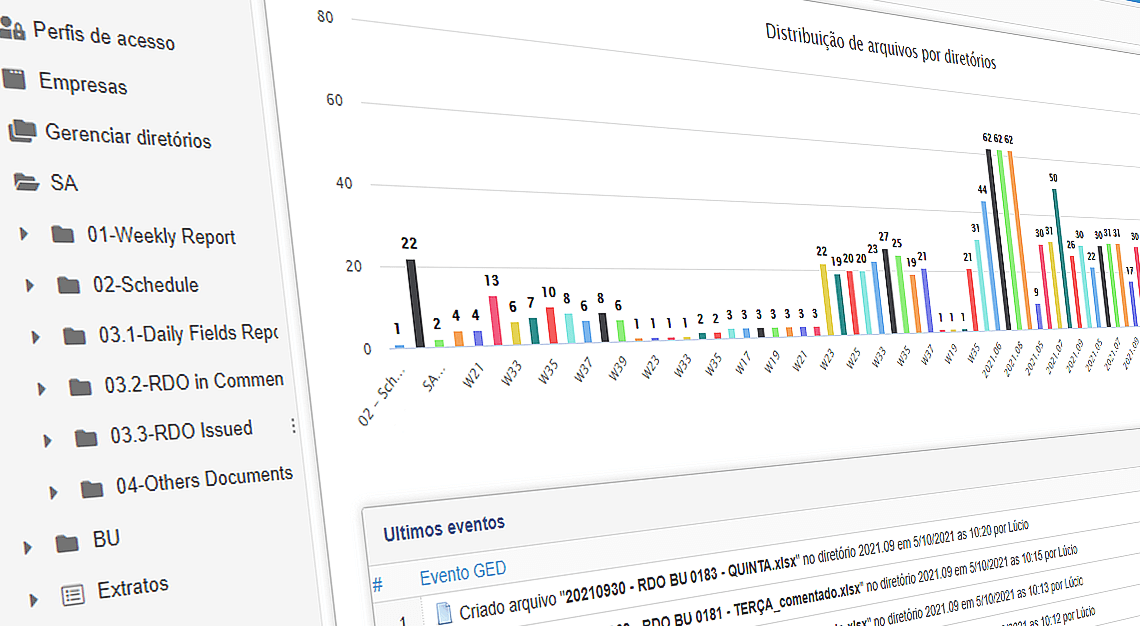This screenshot has height=626, width=1140.
Task: Select the BU folder icon
Action: pos(69,538)
